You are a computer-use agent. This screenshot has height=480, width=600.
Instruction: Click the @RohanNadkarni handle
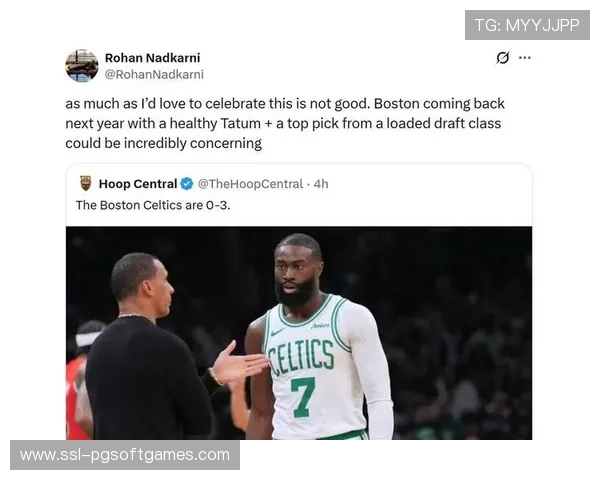[154, 74]
